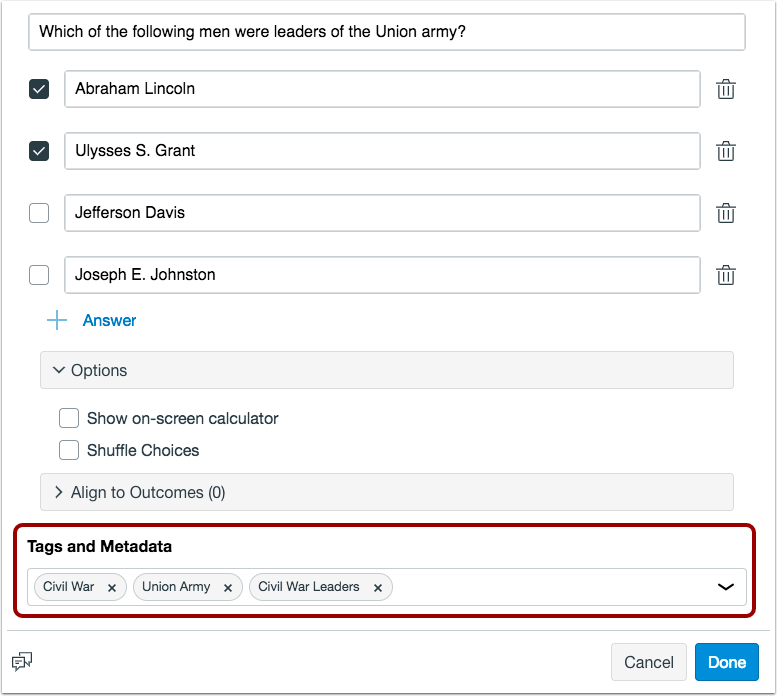This screenshot has height=696, width=777.
Task: Remove the Civil War Leaders tag
Action: tap(378, 588)
